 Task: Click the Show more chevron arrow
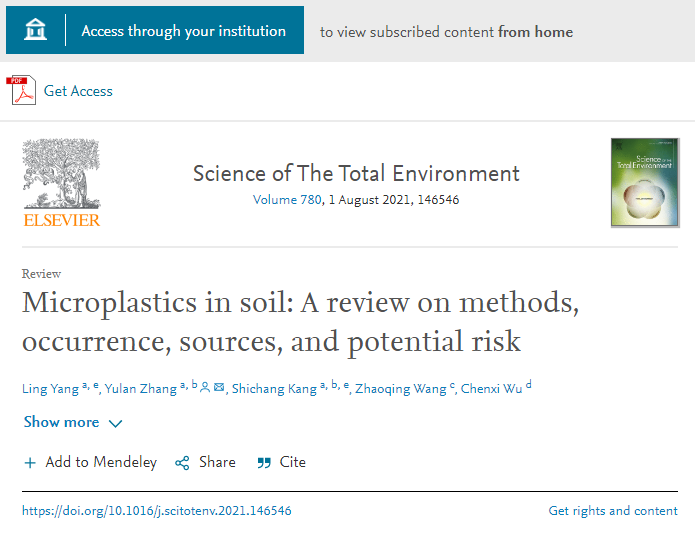click(115, 423)
